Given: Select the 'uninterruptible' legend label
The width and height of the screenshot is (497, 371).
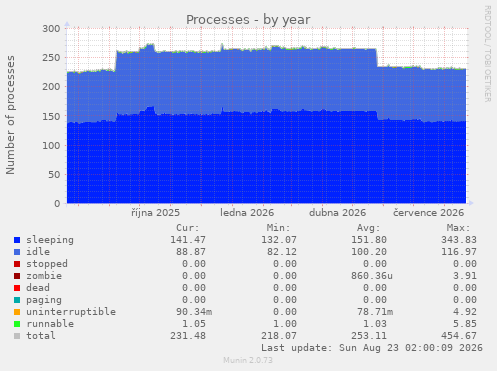Looking at the screenshot, I should 71,312.
